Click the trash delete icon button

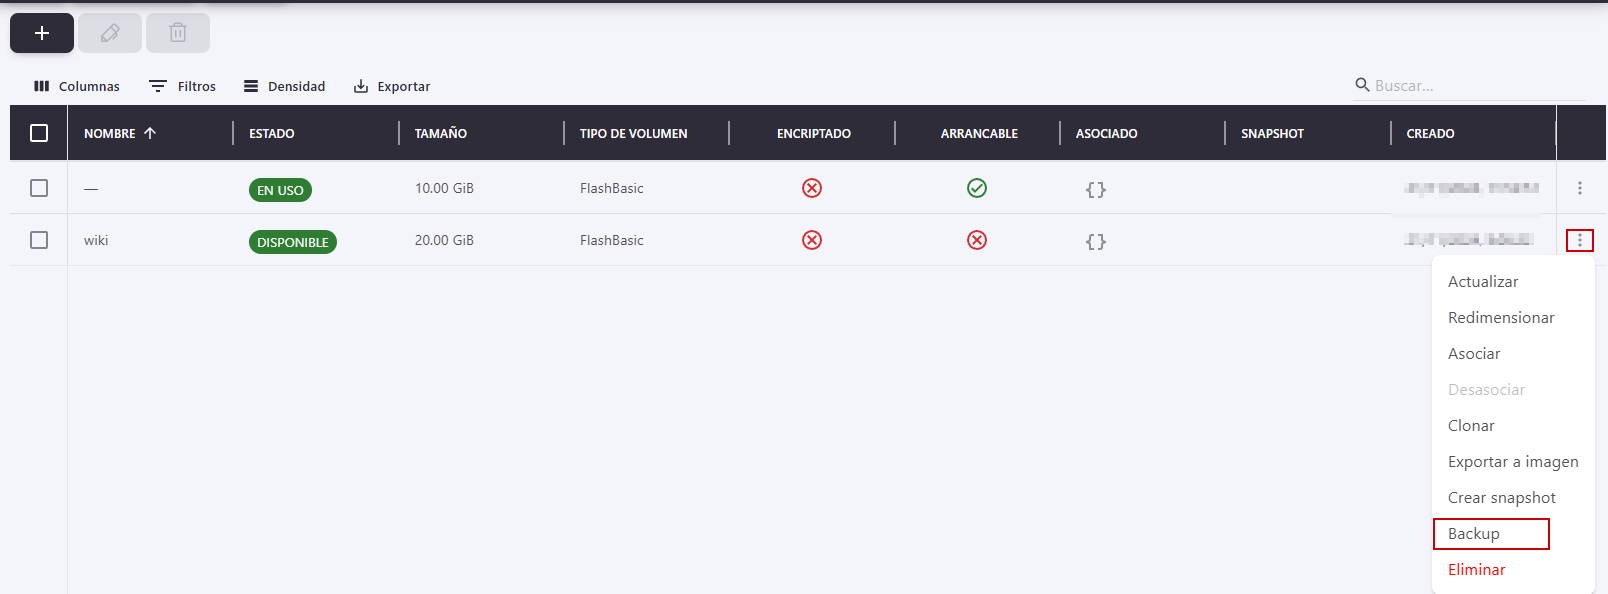[178, 33]
